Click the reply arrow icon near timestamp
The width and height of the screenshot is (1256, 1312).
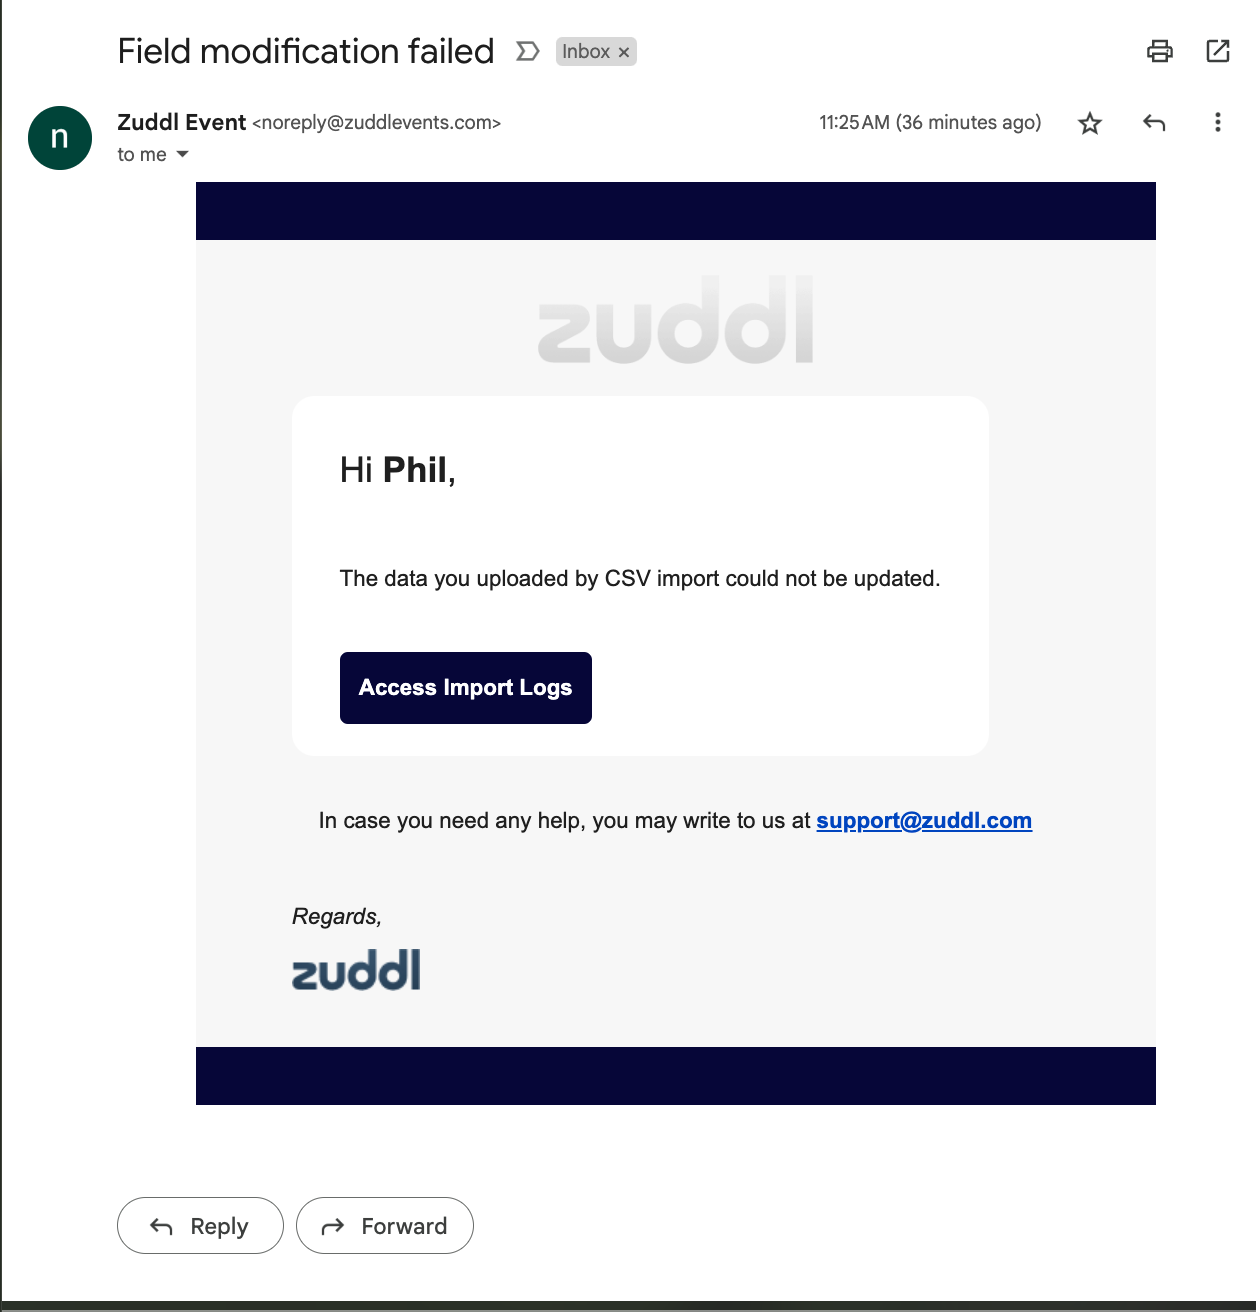(x=1154, y=123)
